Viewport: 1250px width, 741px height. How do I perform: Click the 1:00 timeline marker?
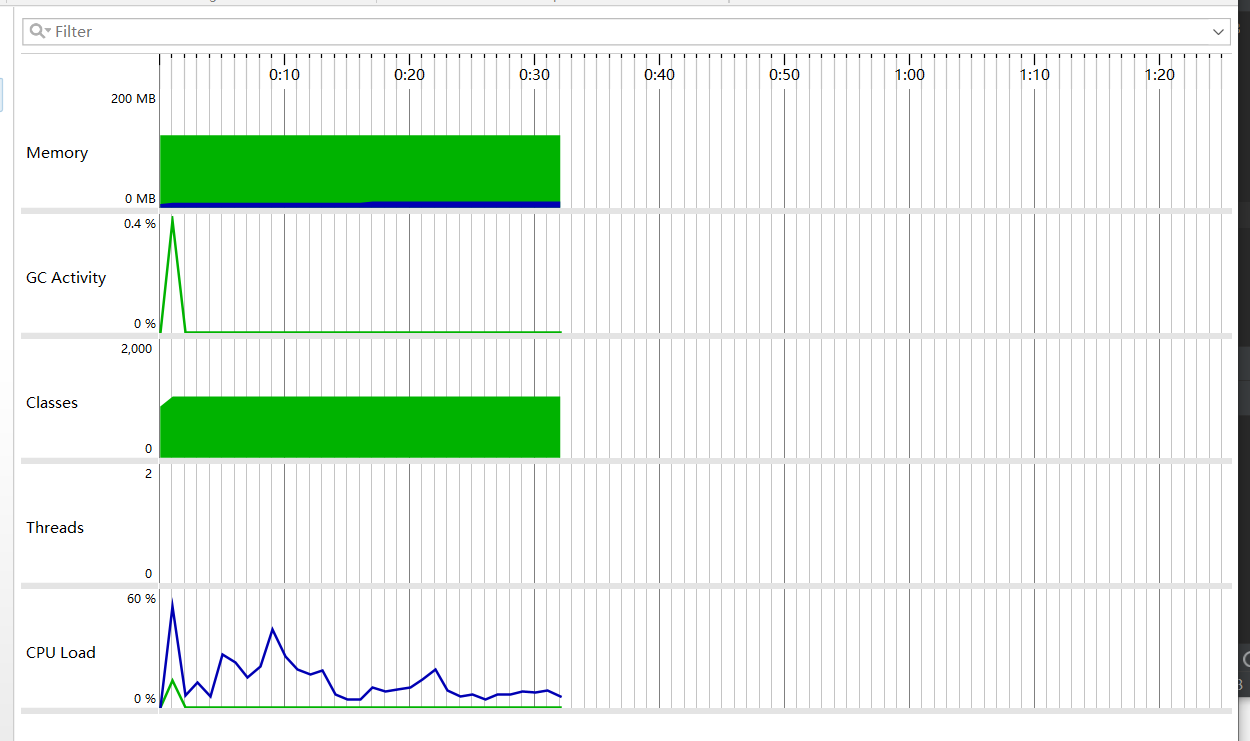(910, 75)
